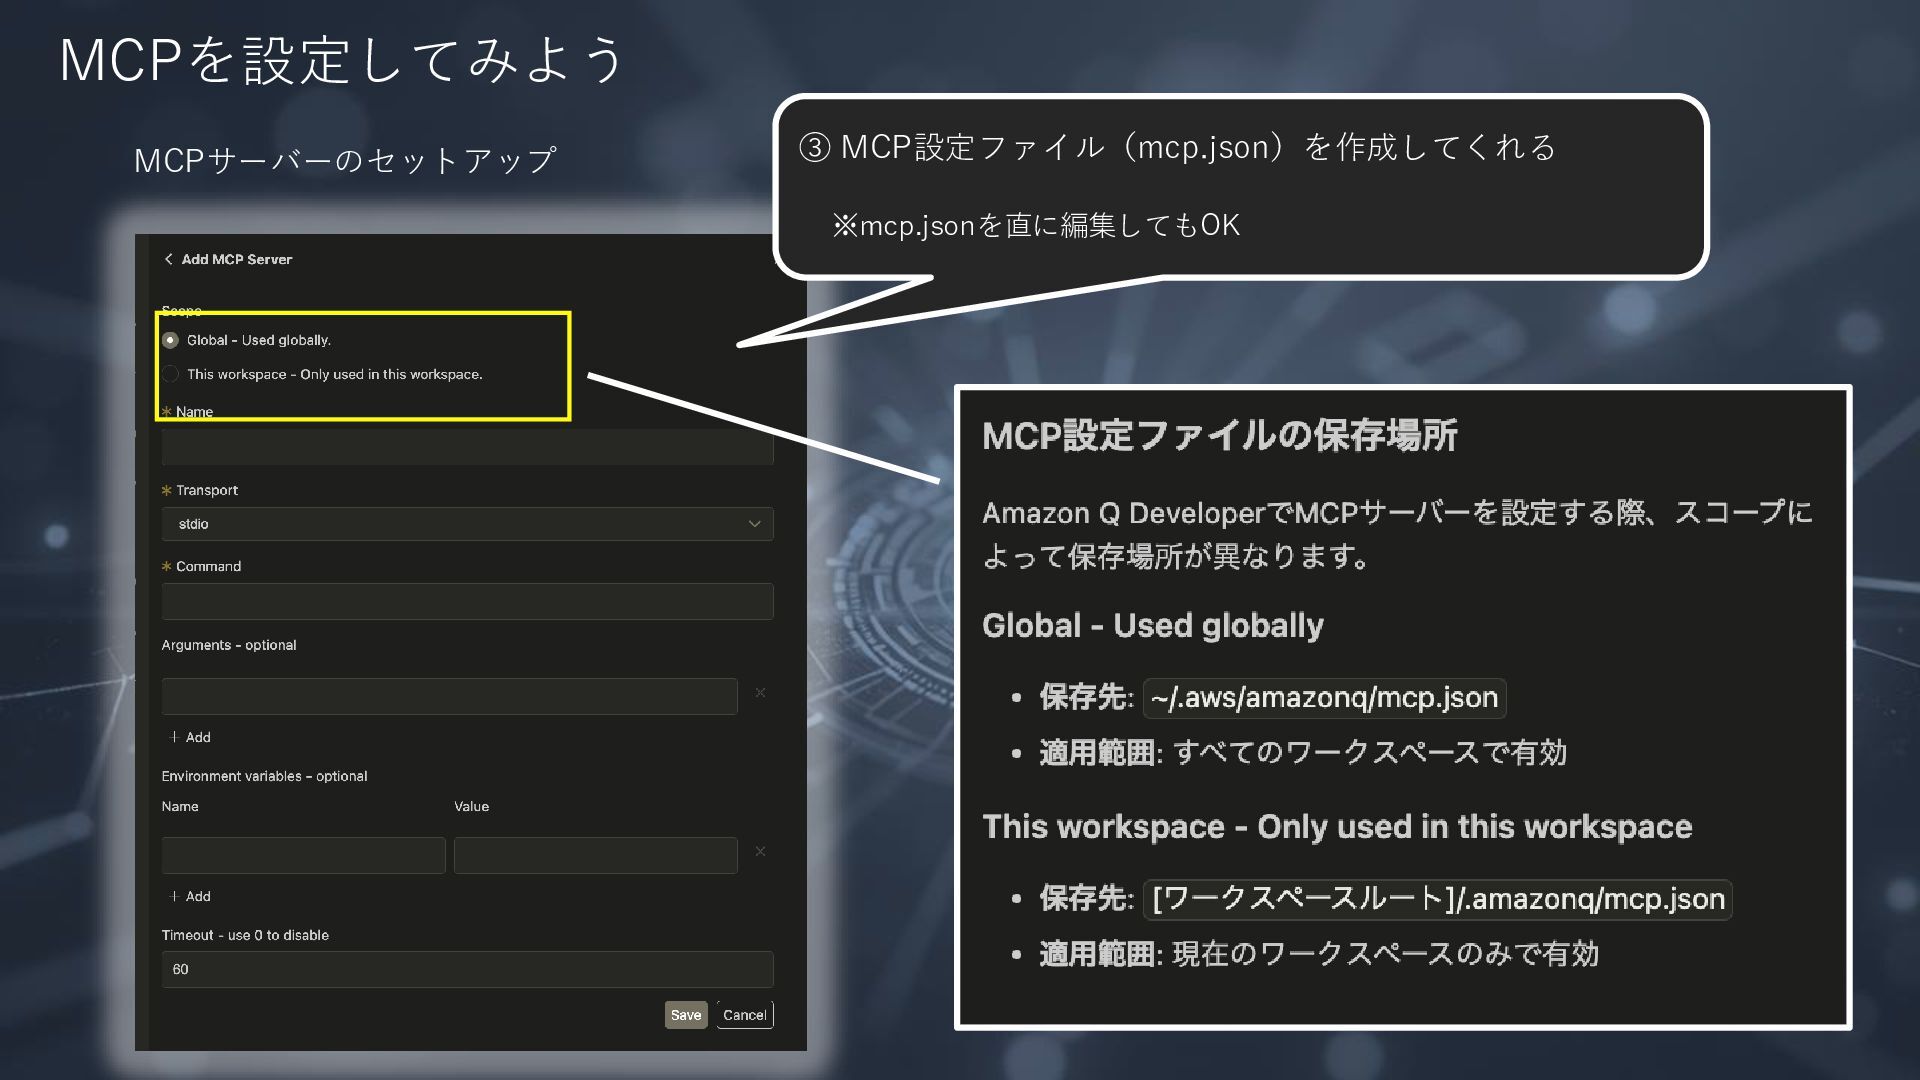Click the Arguments input field

coord(449,696)
